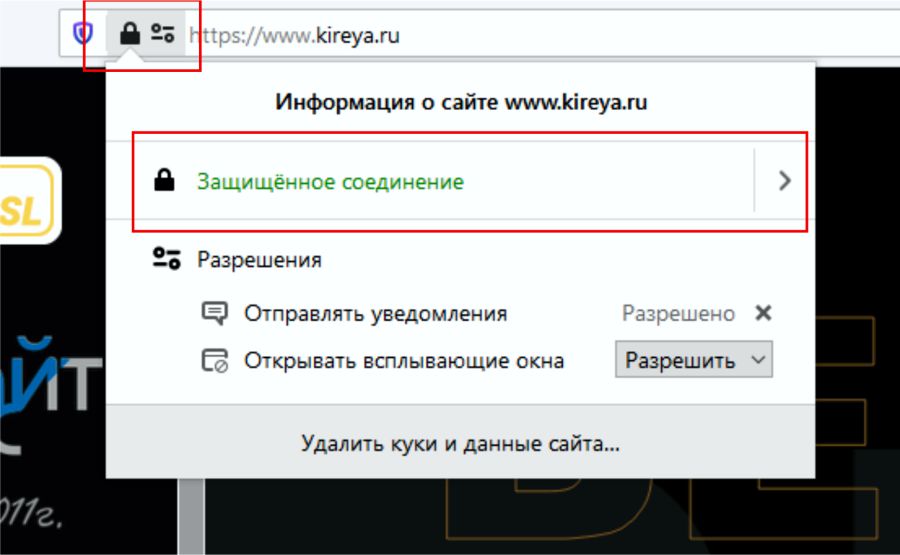The image size is (900, 555).
Task: Click Удалить куки и данные сайта
Action: click(x=460, y=443)
